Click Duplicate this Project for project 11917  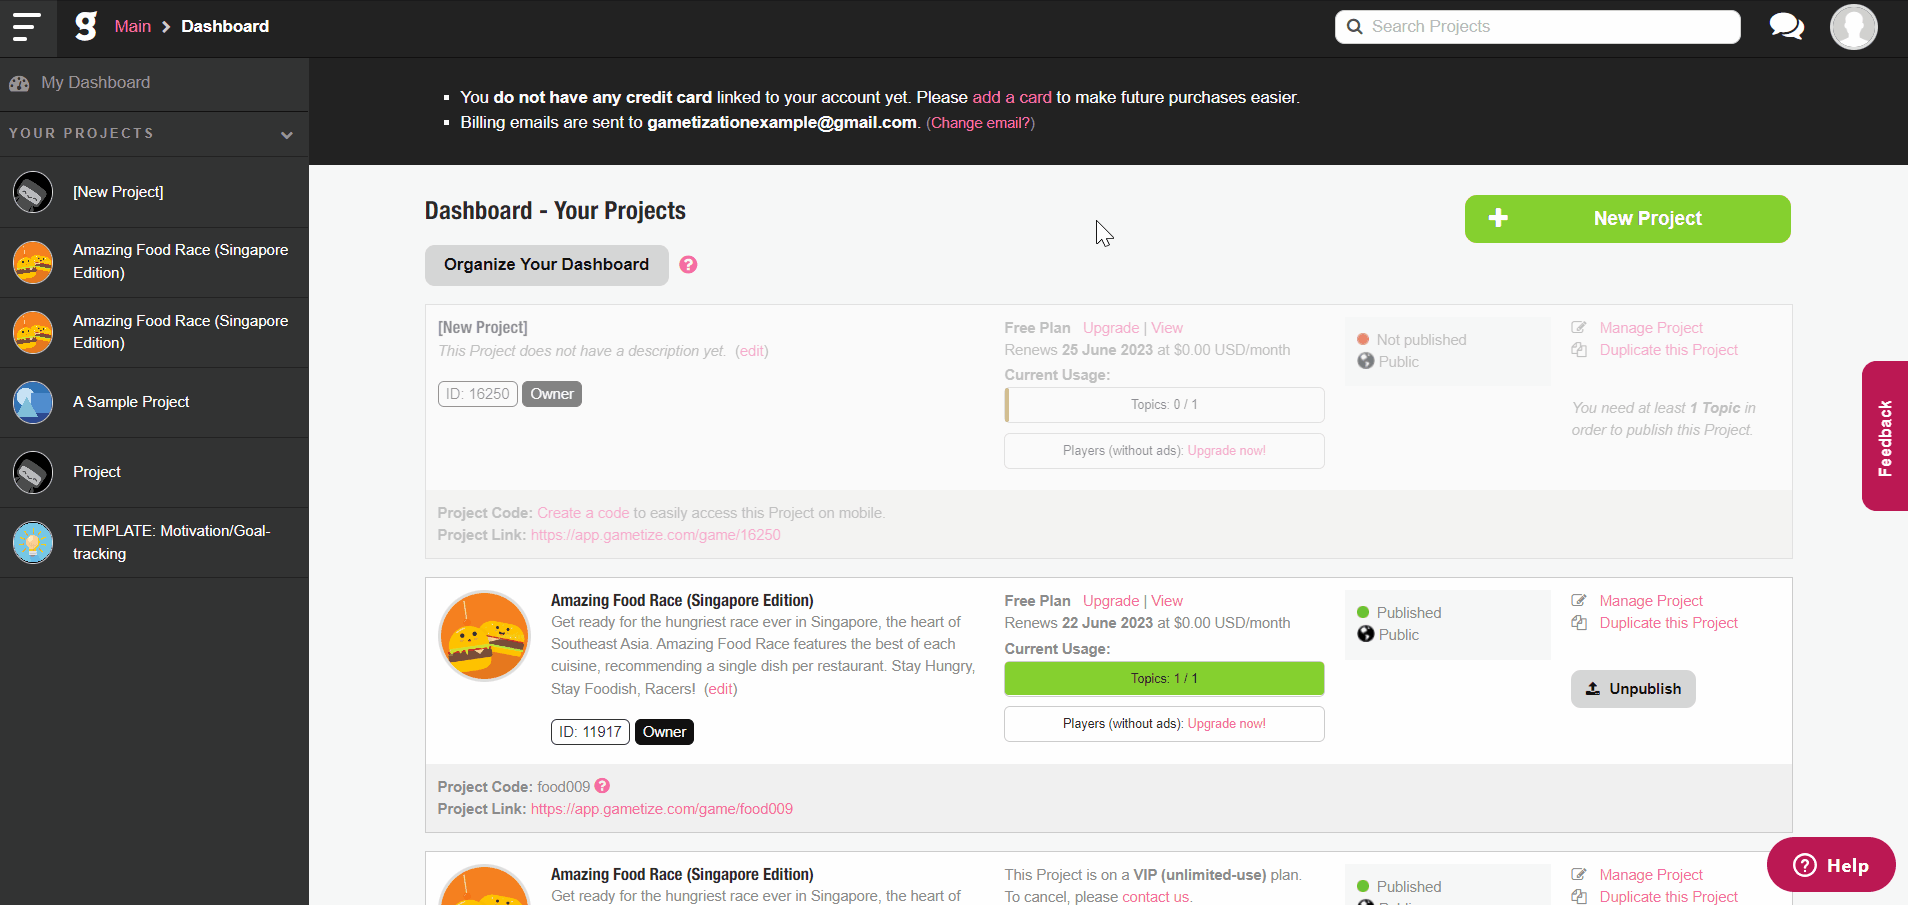pos(1669,623)
